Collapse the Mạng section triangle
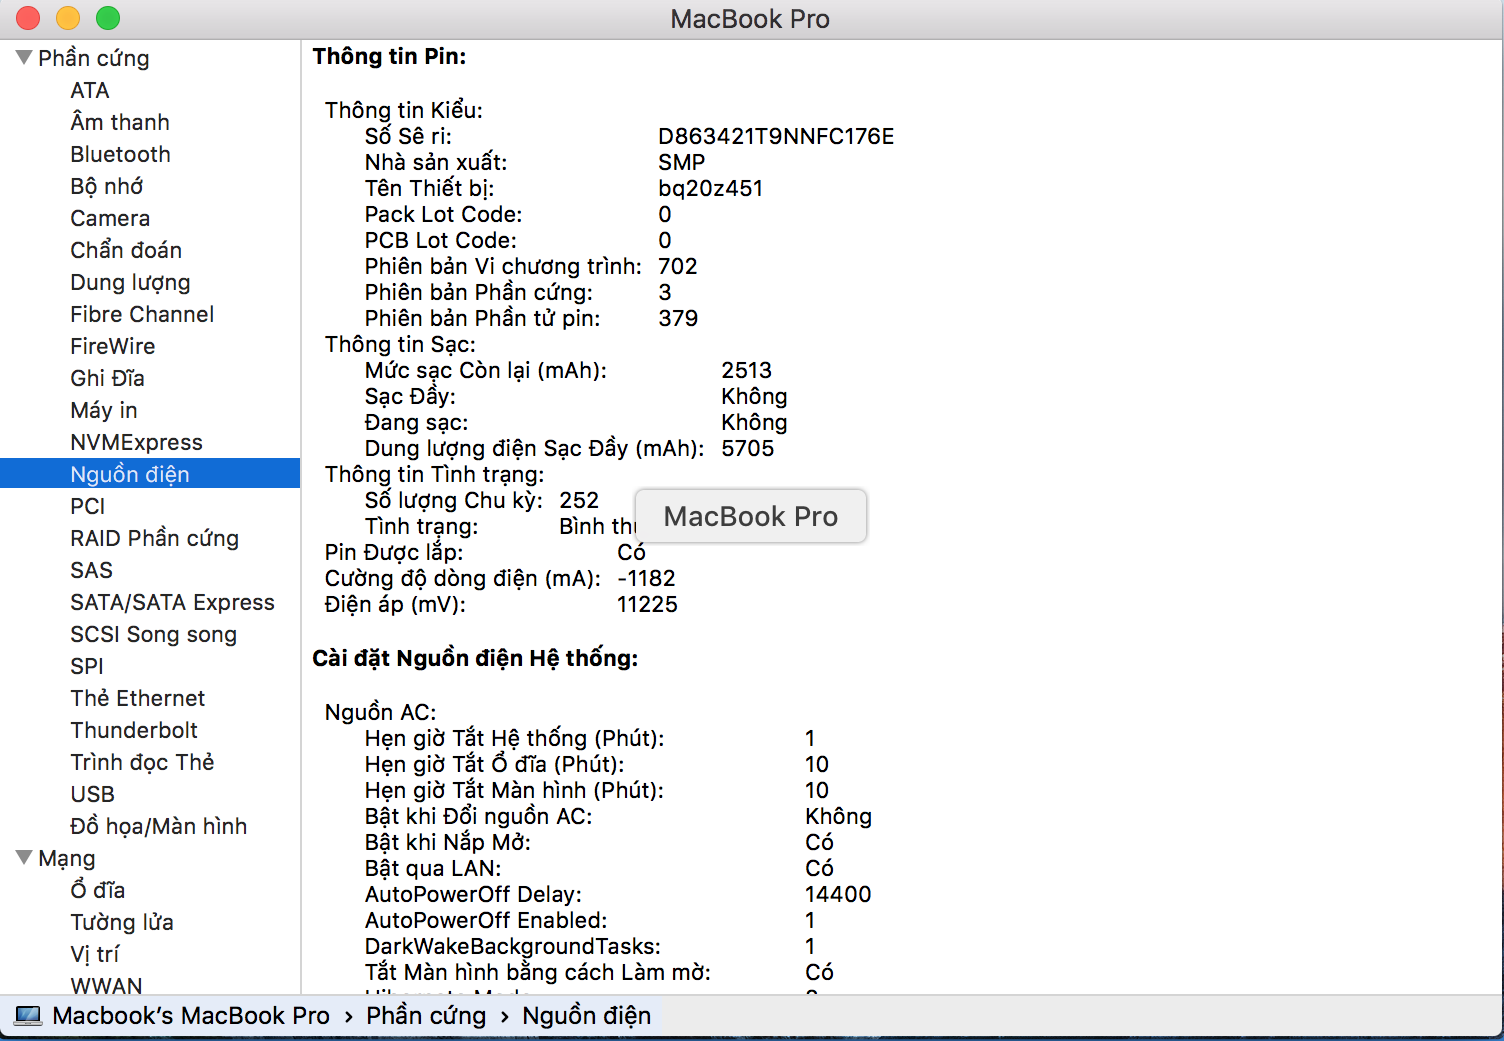This screenshot has height=1041, width=1504. (24, 858)
